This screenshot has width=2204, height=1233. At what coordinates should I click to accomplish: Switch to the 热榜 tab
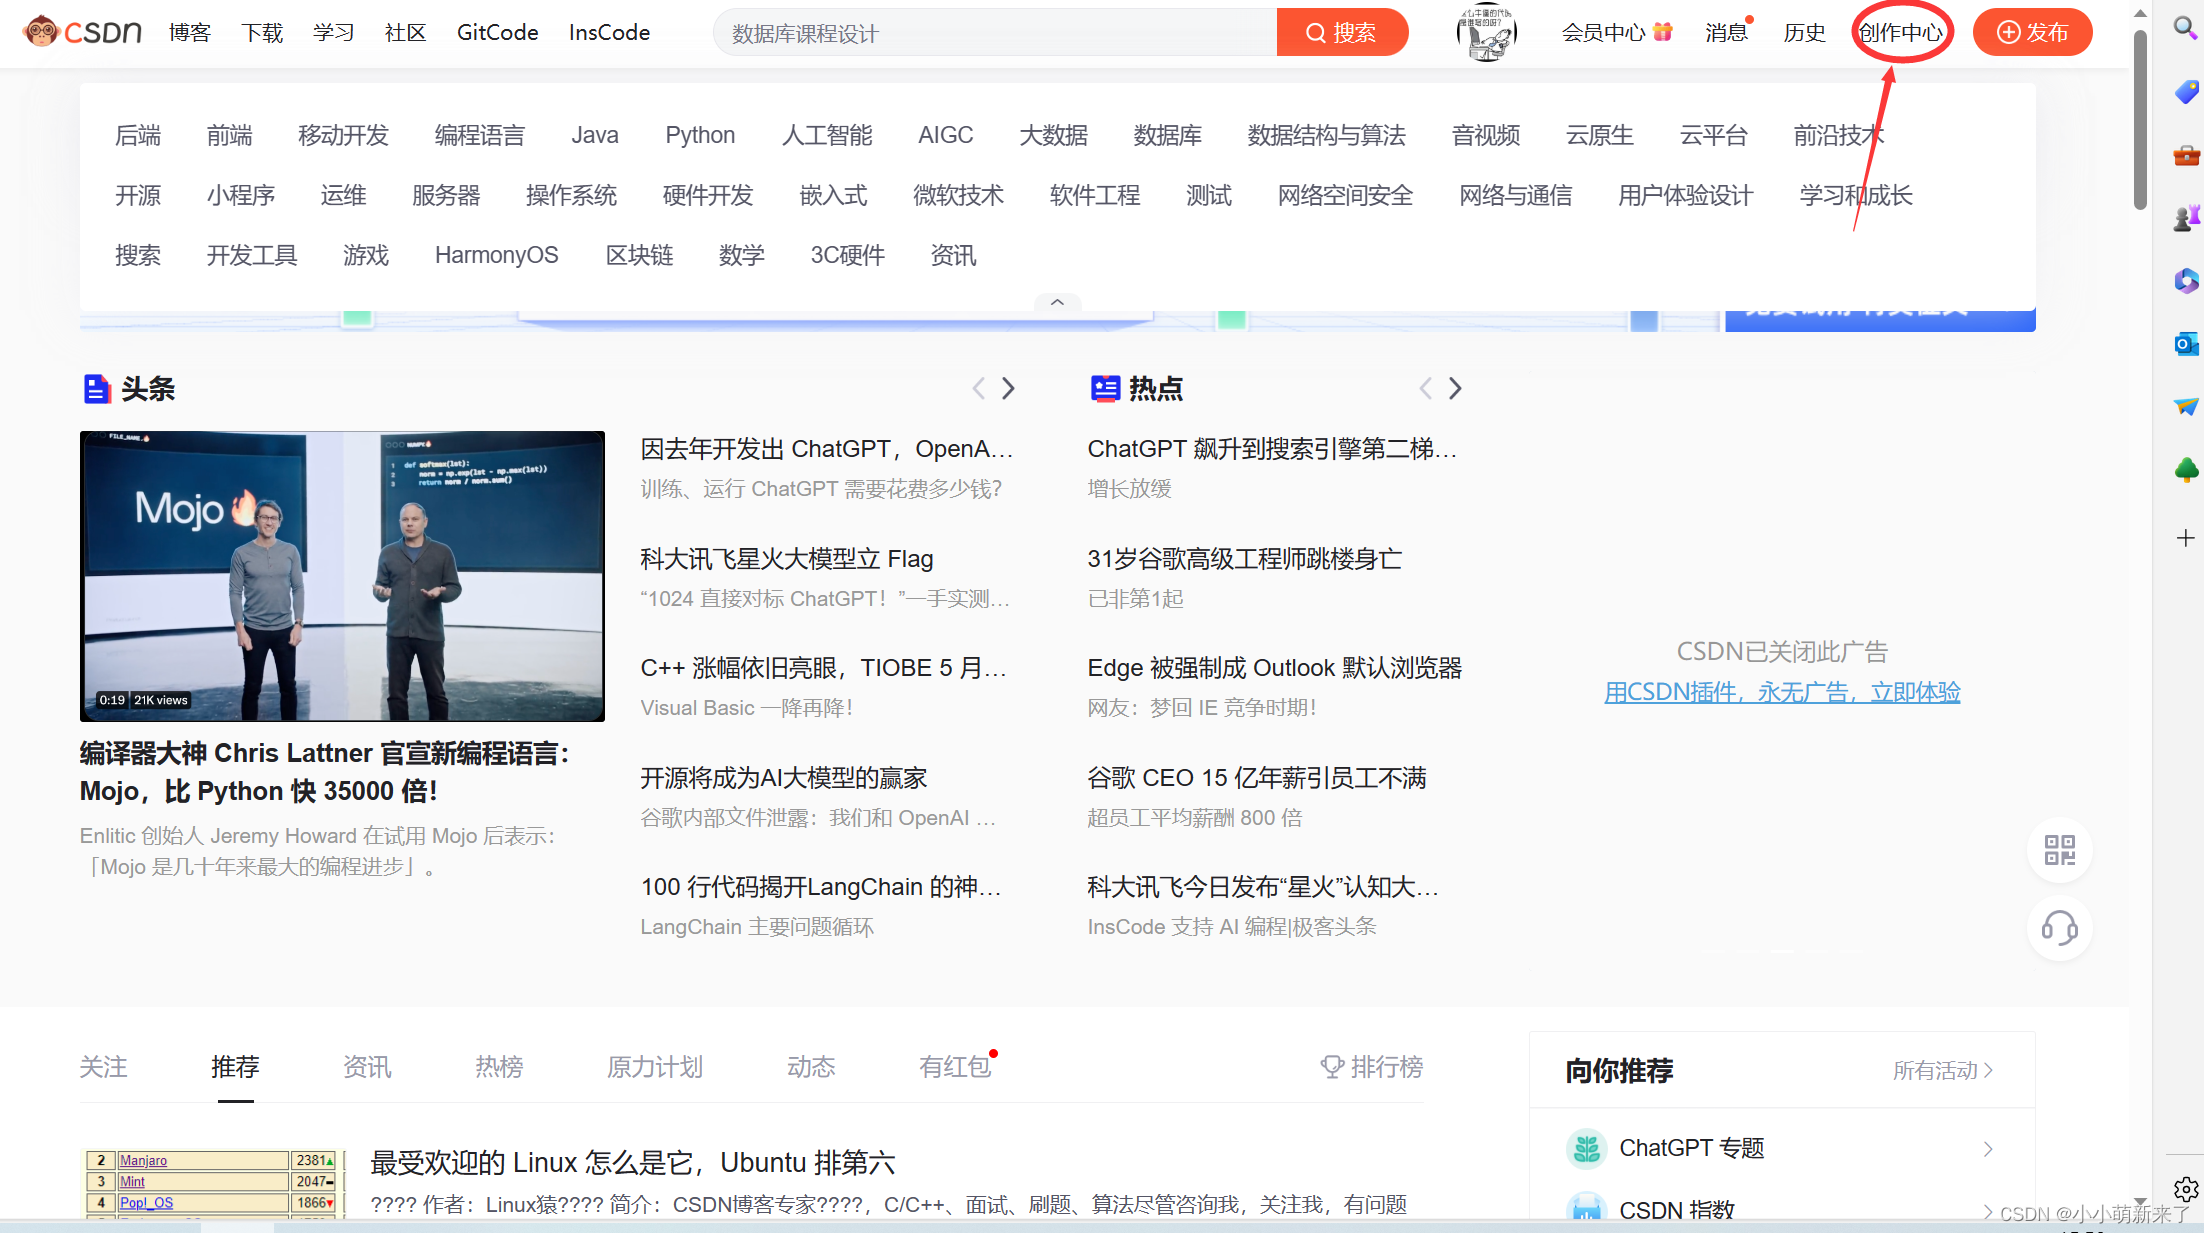[x=499, y=1067]
